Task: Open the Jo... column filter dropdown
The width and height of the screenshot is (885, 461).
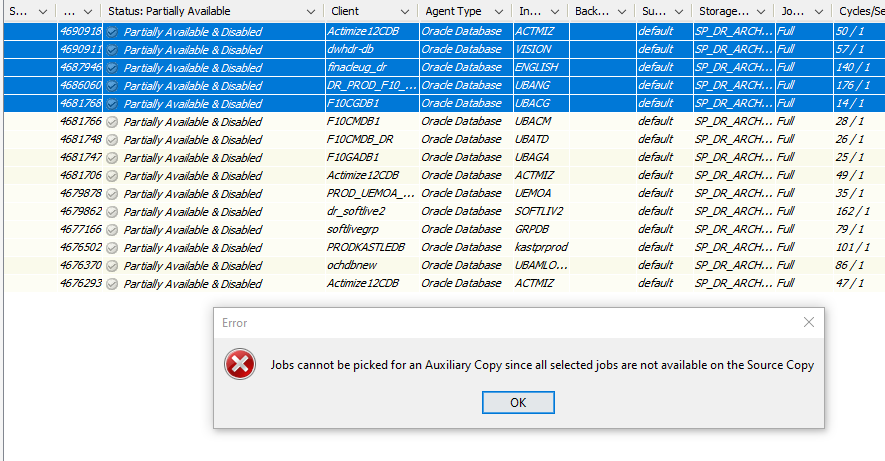Action: tap(818, 11)
